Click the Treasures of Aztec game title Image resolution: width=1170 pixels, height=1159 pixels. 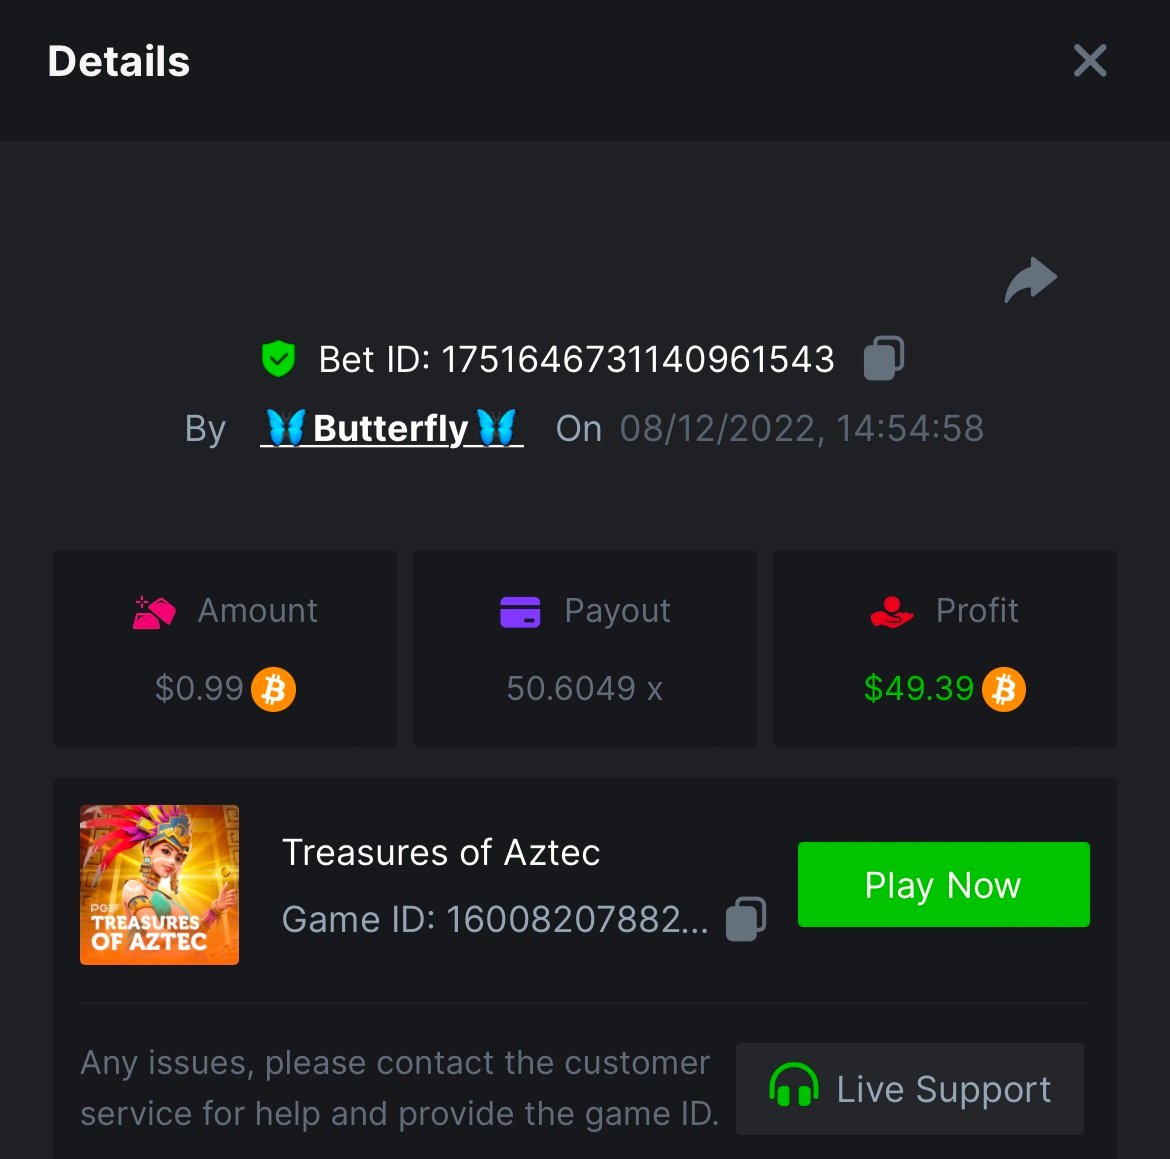tap(441, 853)
